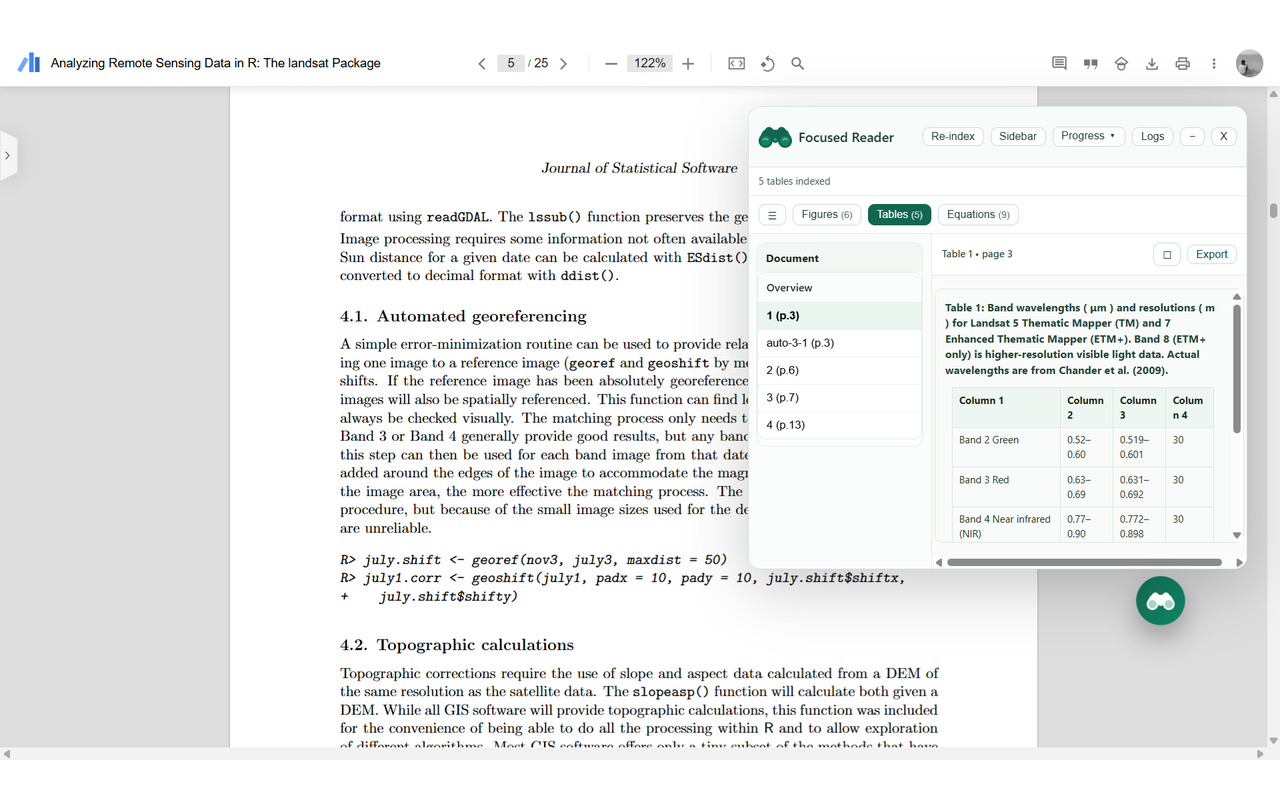
Task: Click the quote citation icon
Action: [1090, 63]
